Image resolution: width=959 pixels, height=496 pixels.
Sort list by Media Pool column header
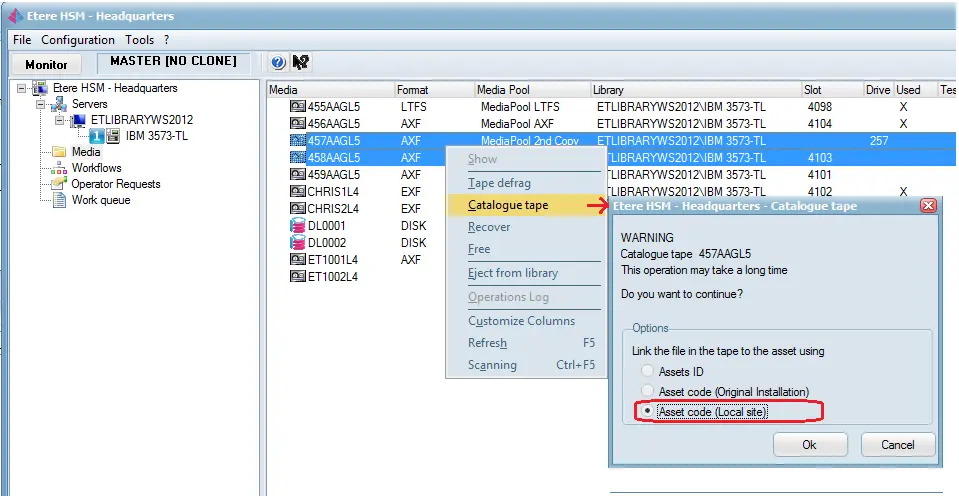pyautogui.click(x=531, y=90)
